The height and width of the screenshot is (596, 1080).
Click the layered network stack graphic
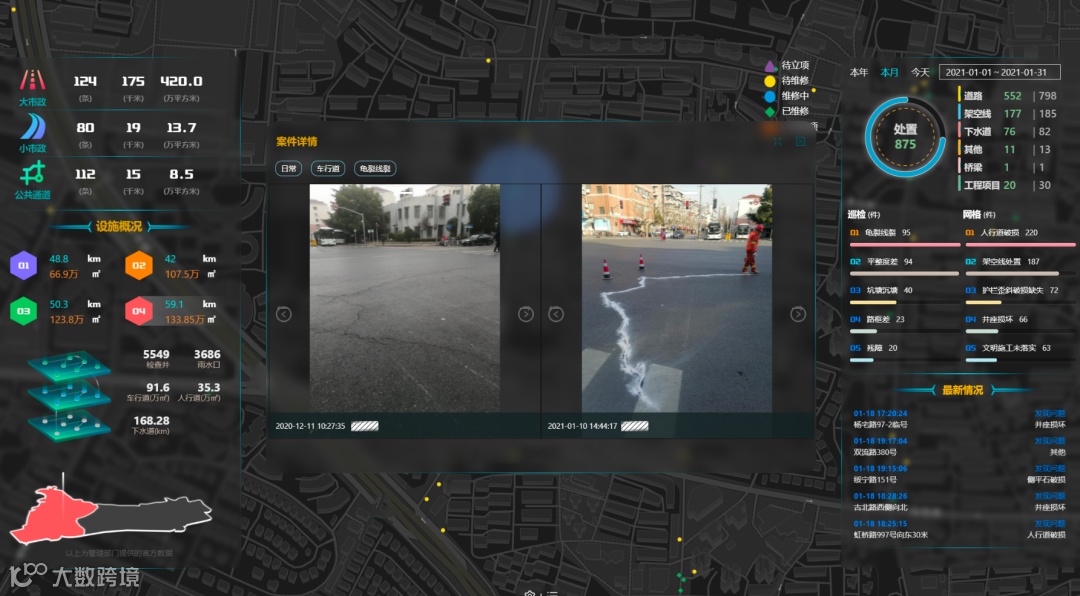click(x=70, y=396)
